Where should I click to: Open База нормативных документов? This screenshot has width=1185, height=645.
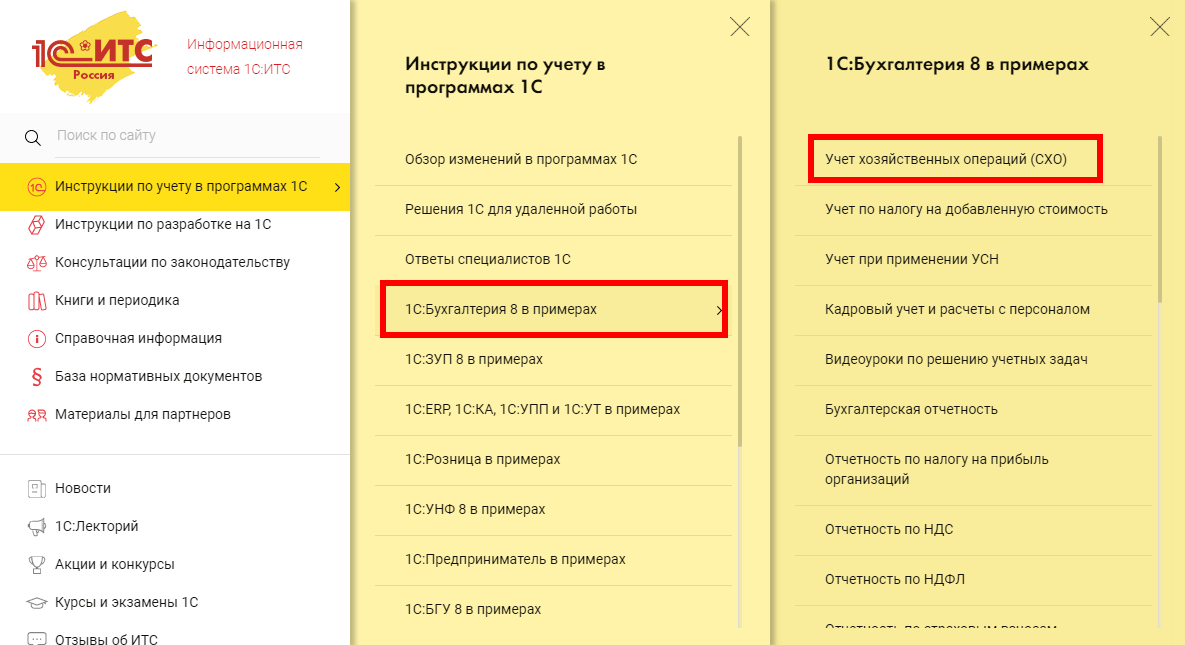click(x=159, y=376)
